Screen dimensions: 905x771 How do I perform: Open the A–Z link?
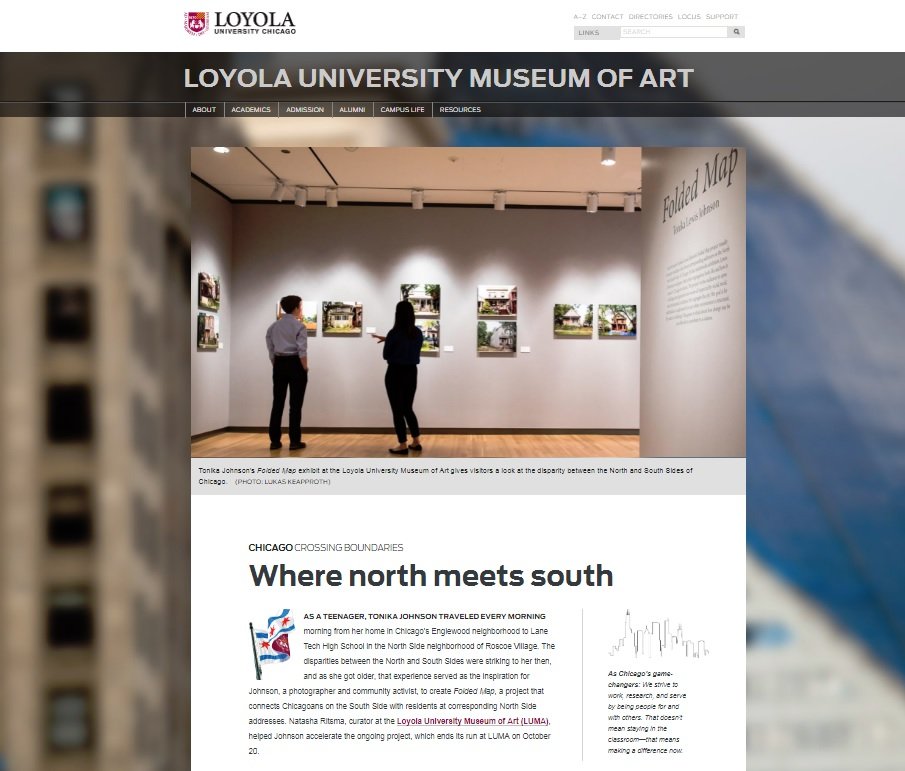pos(579,17)
